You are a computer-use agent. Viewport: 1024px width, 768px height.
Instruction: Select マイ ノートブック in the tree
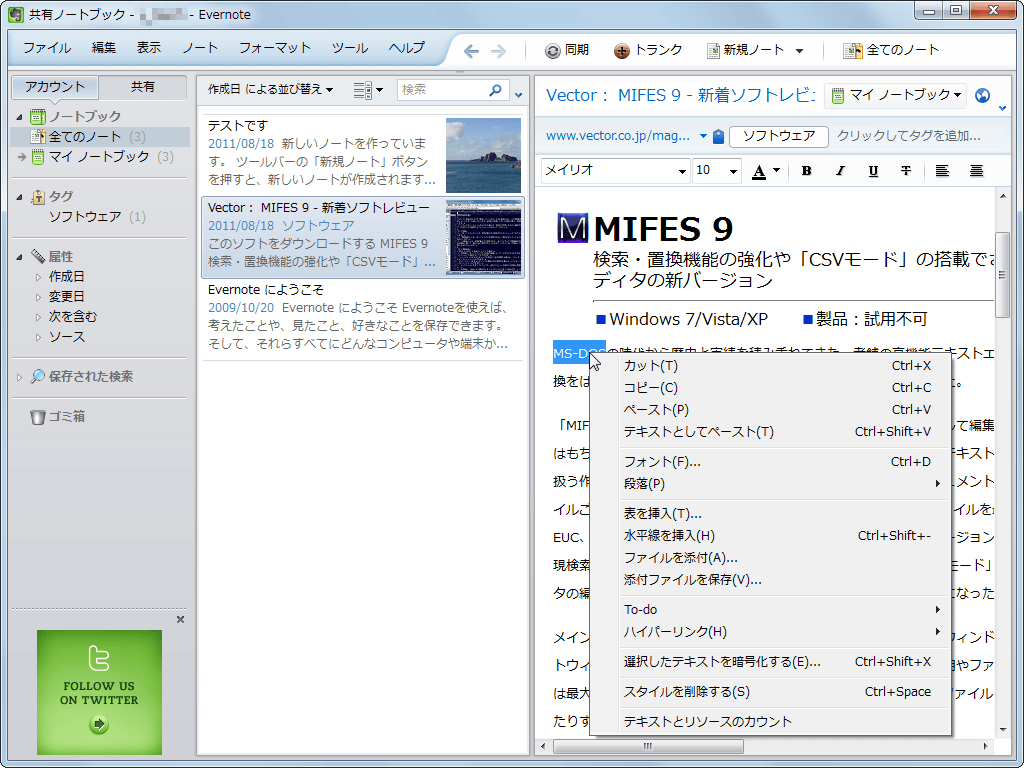(x=101, y=157)
